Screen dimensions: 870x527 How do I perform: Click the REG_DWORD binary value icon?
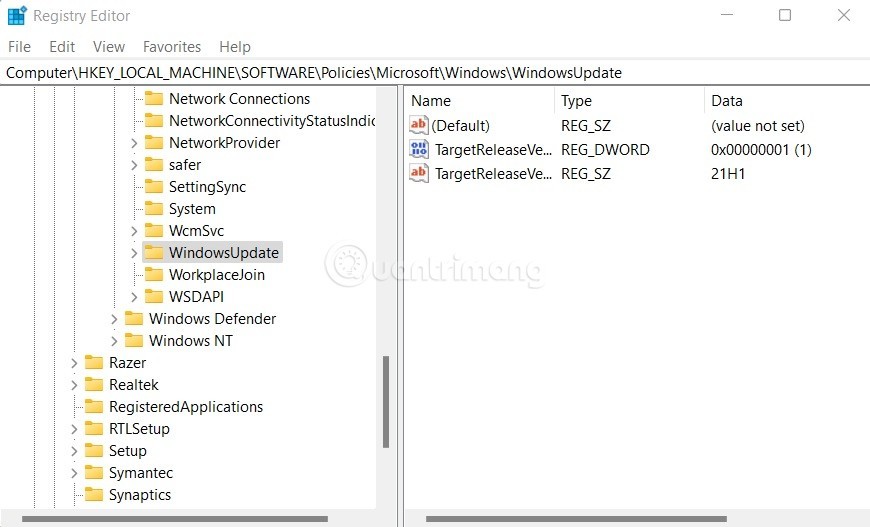(419, 150)
